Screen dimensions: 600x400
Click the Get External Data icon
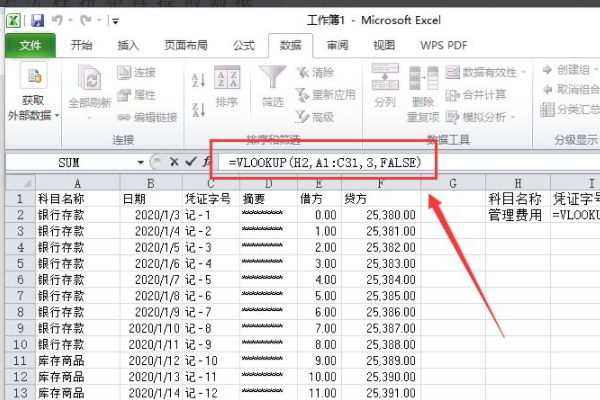[32, 84]
